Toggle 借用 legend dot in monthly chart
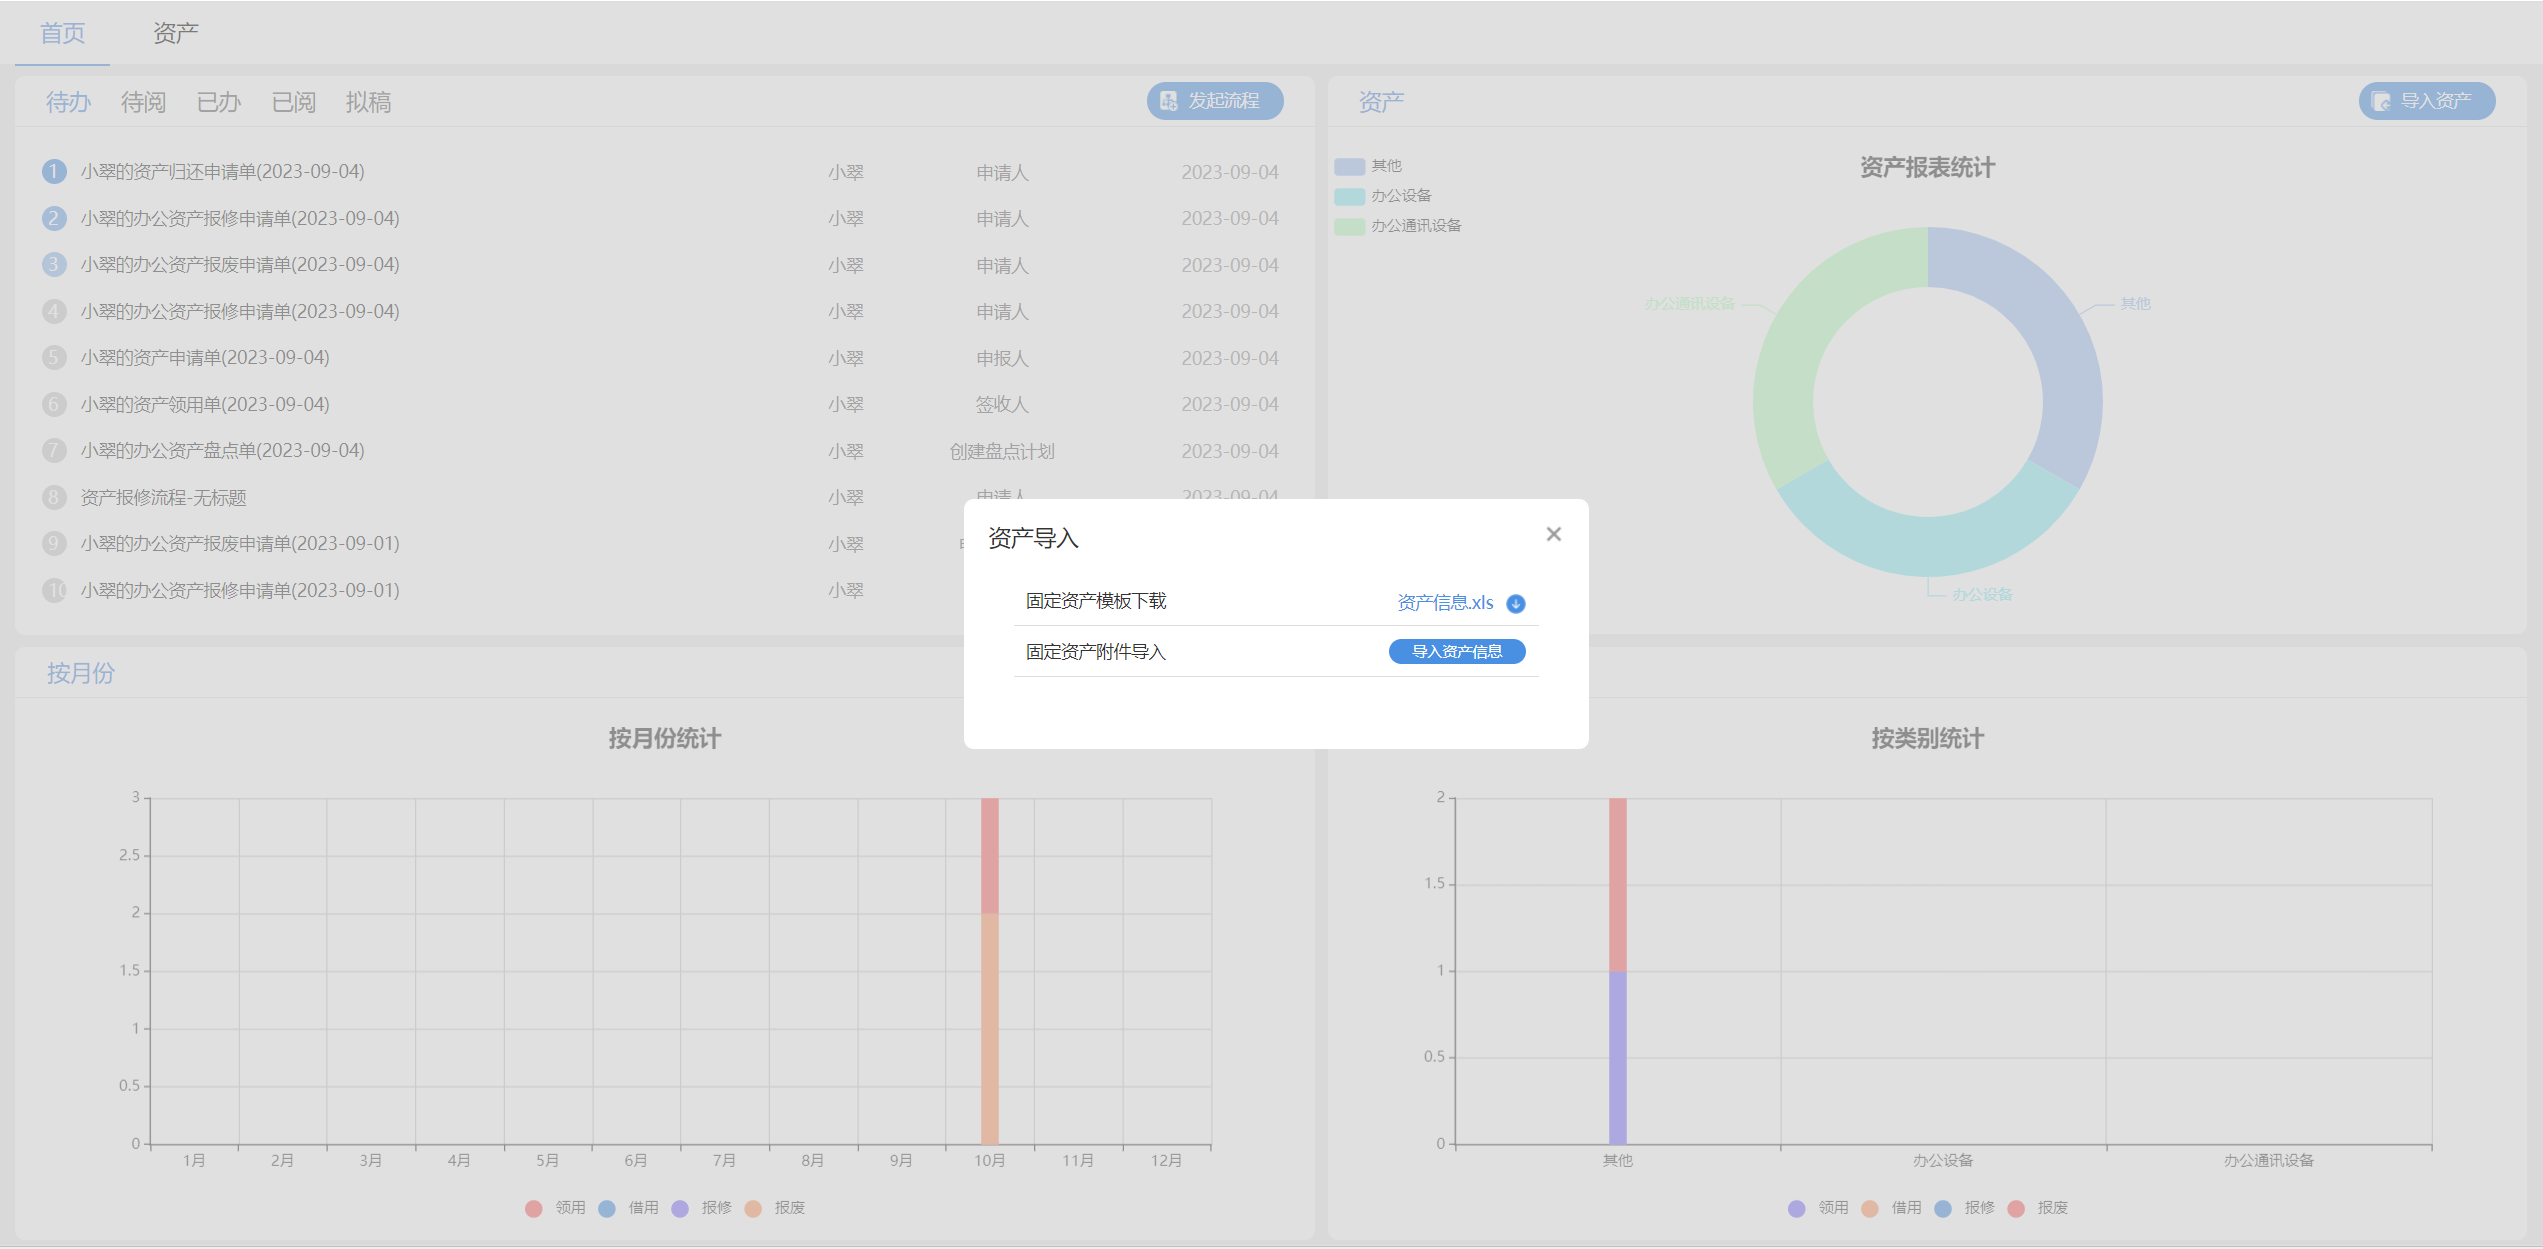The height and width of the screenshot is (1249, 2543). pos(607,1208)
